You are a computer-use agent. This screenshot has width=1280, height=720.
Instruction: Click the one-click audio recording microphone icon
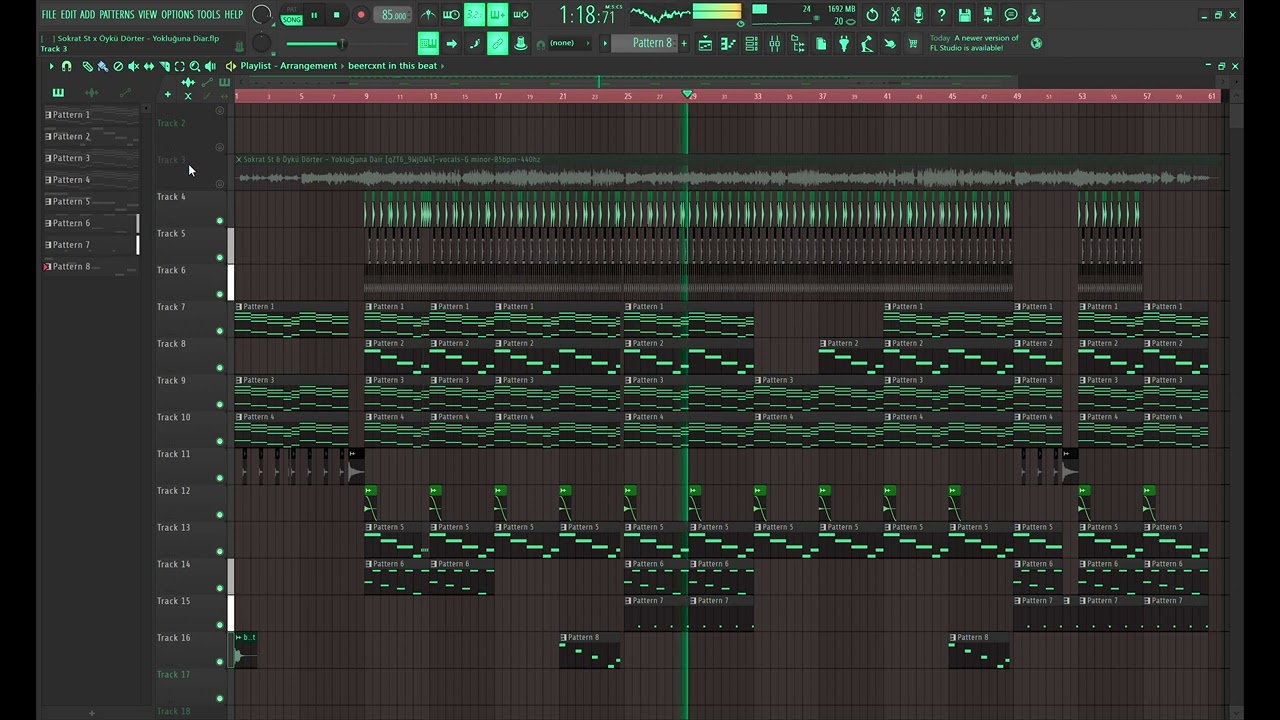point(918,15)
